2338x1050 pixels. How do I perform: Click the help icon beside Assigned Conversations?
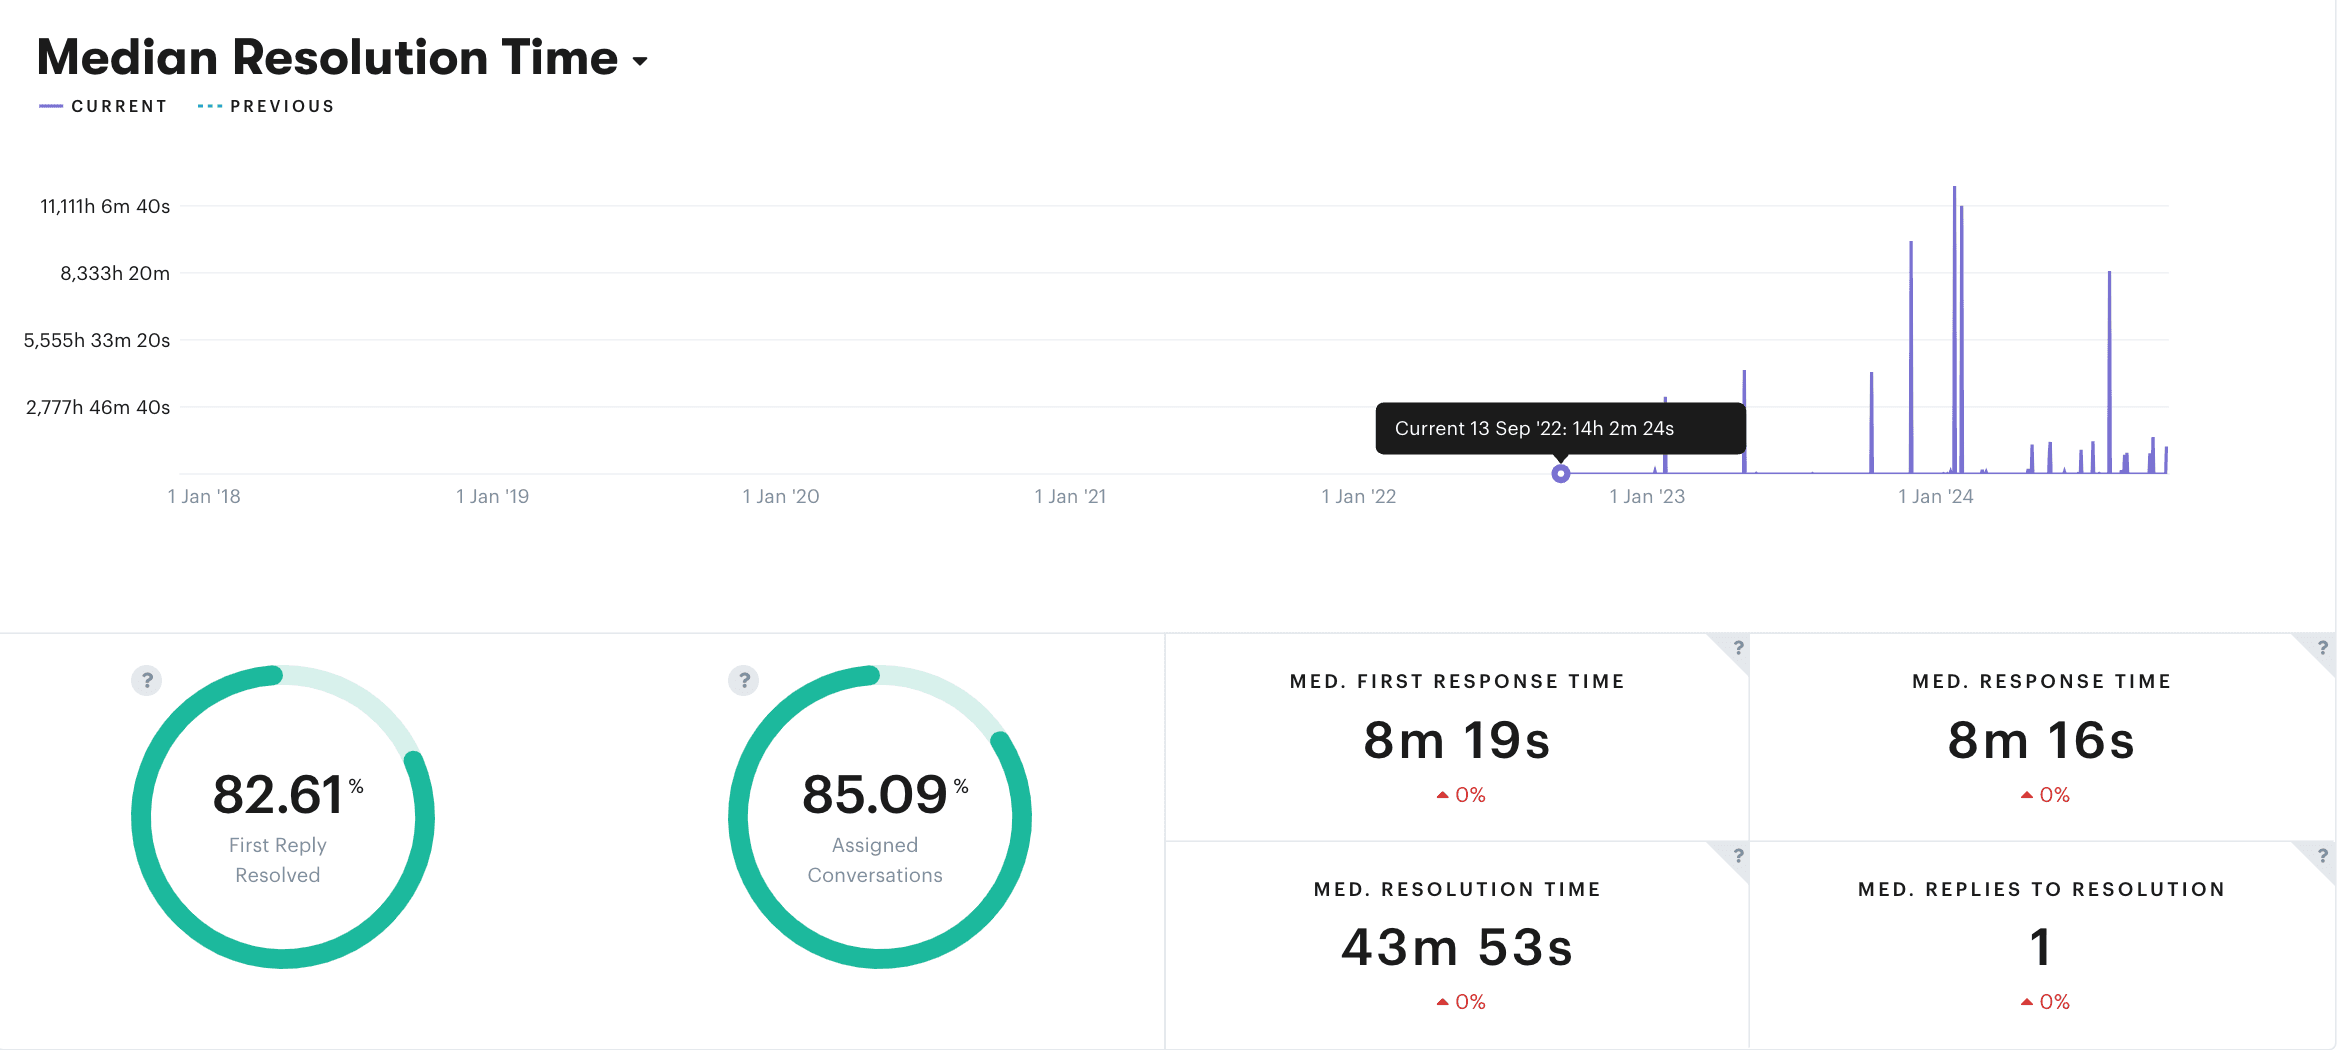coord(744,681)
